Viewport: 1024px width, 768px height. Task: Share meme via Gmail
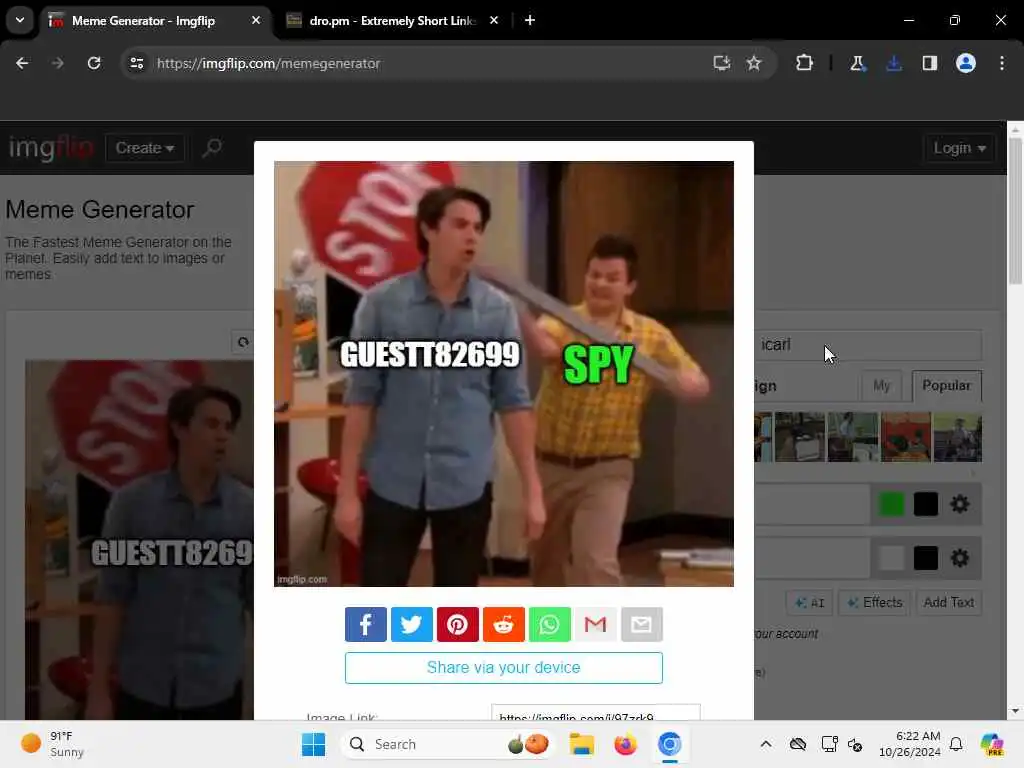(596, 624)
